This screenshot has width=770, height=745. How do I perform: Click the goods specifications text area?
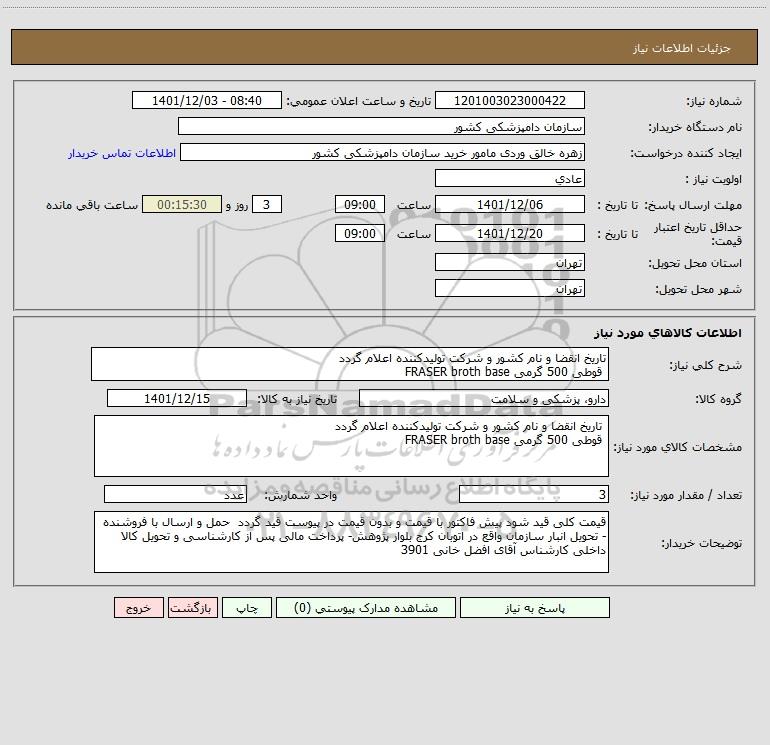(351, 446)
